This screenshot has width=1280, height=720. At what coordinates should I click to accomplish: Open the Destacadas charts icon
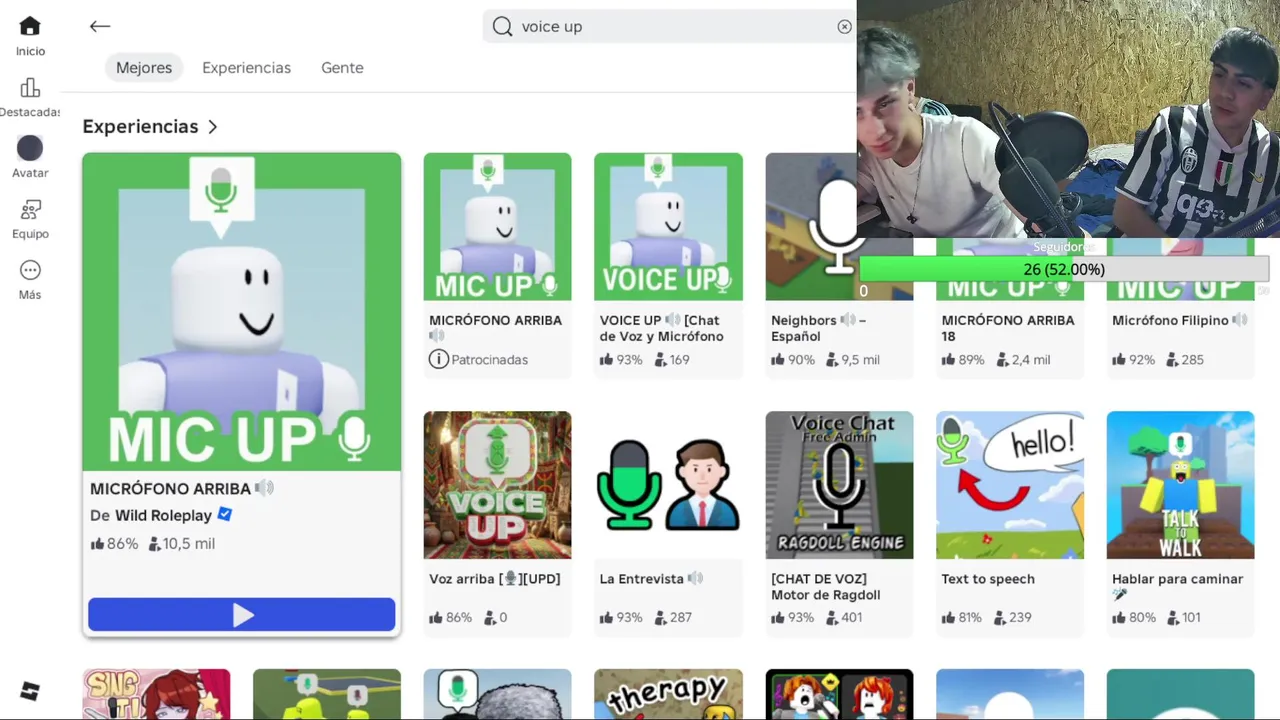30,88
